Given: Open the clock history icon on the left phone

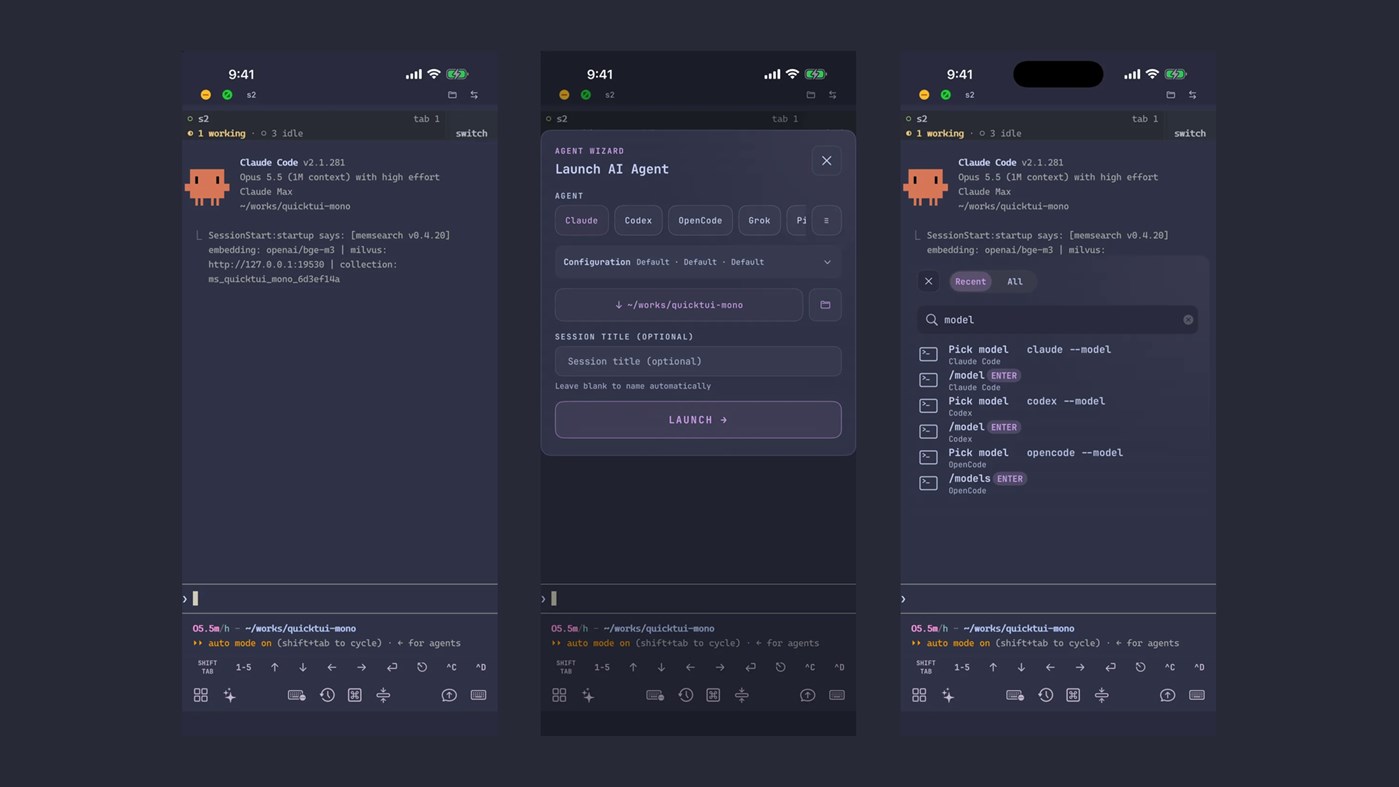Looking at the screenshot, I should click(327, 695).
